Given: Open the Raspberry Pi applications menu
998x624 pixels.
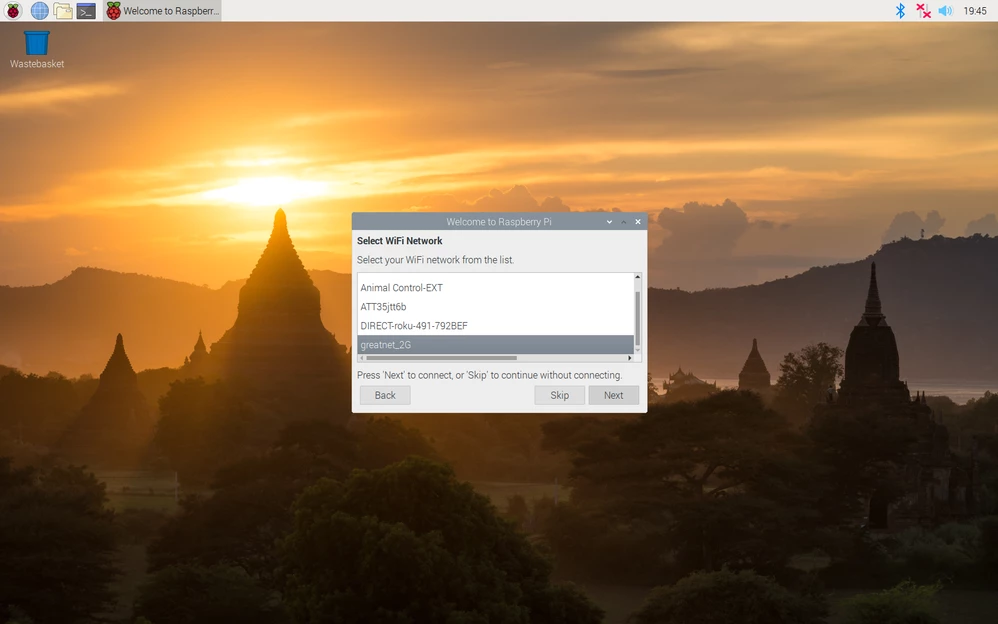Looking at the screenshot, I should pyautogui.click(x=13, y=11).
